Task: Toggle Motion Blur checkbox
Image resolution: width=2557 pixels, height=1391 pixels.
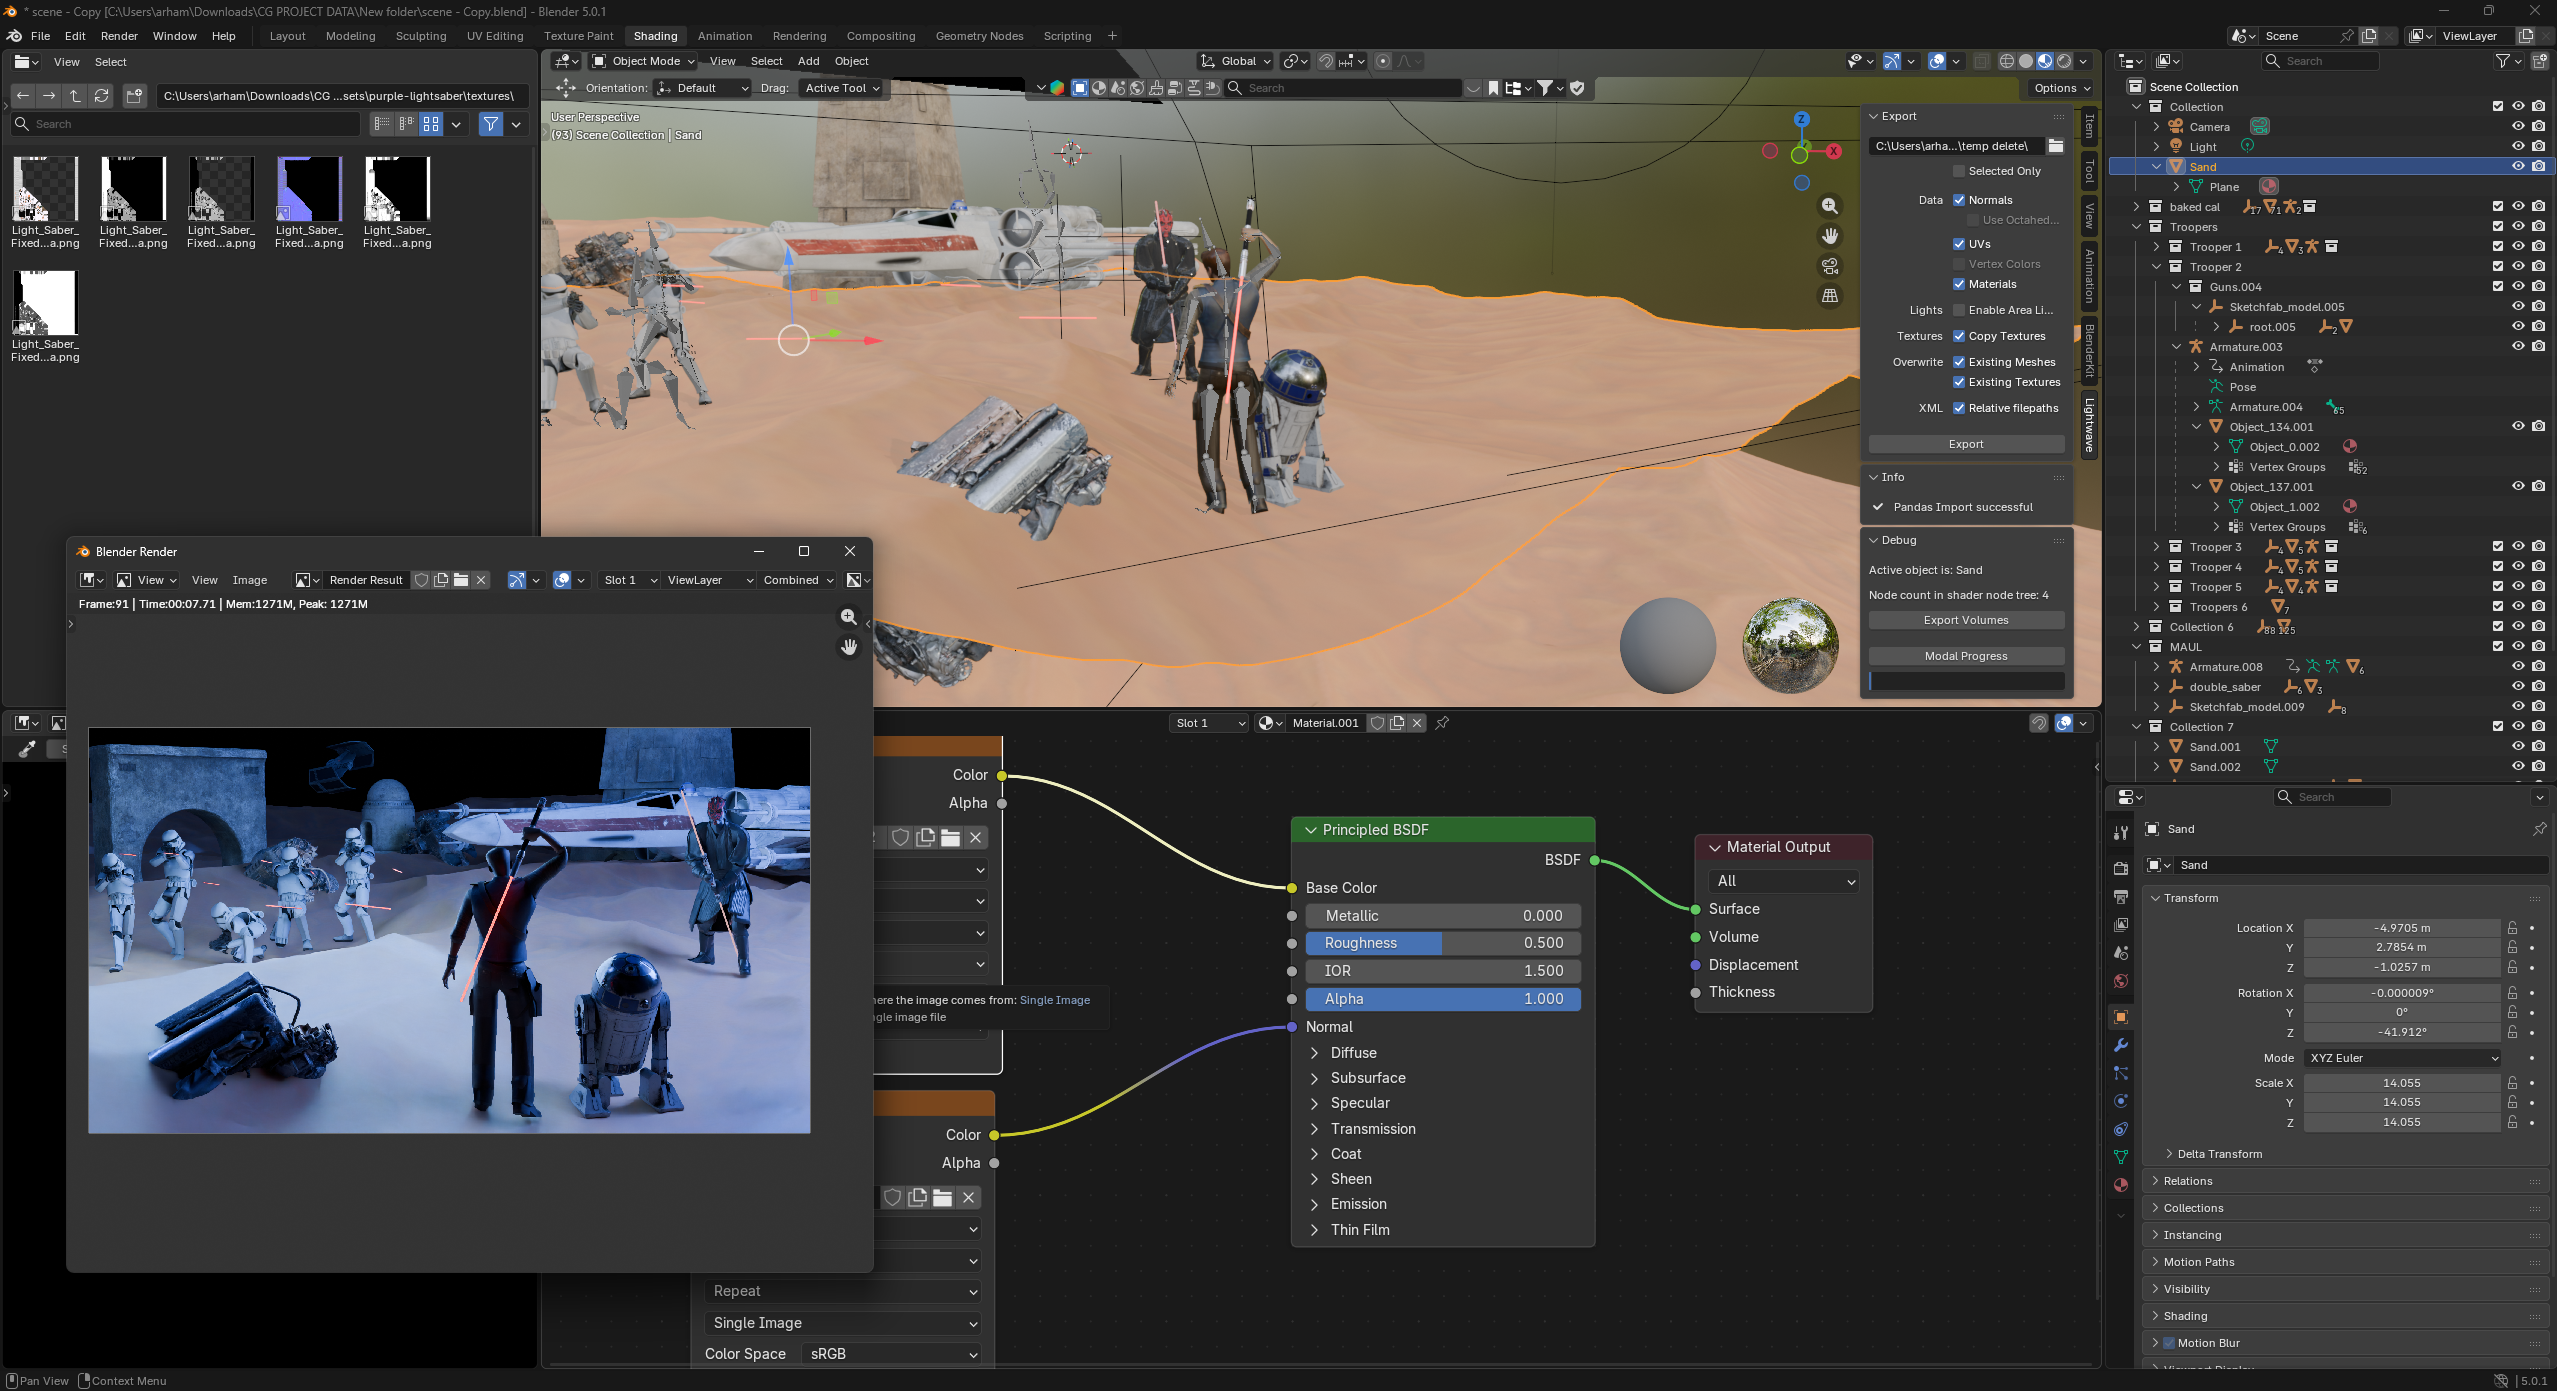Action: pos(2169,1343)
